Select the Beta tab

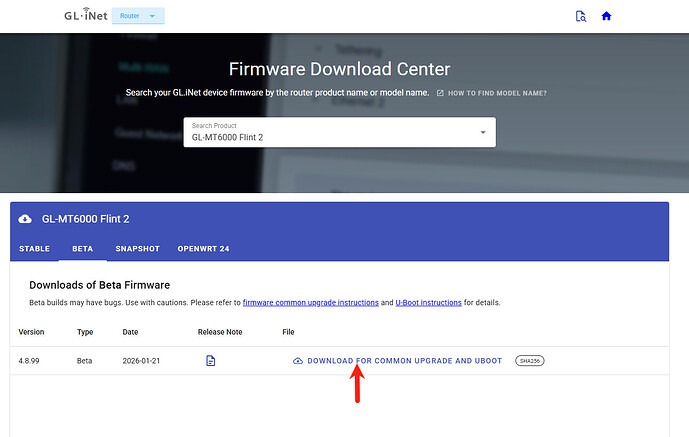click(x=83, y=249)
